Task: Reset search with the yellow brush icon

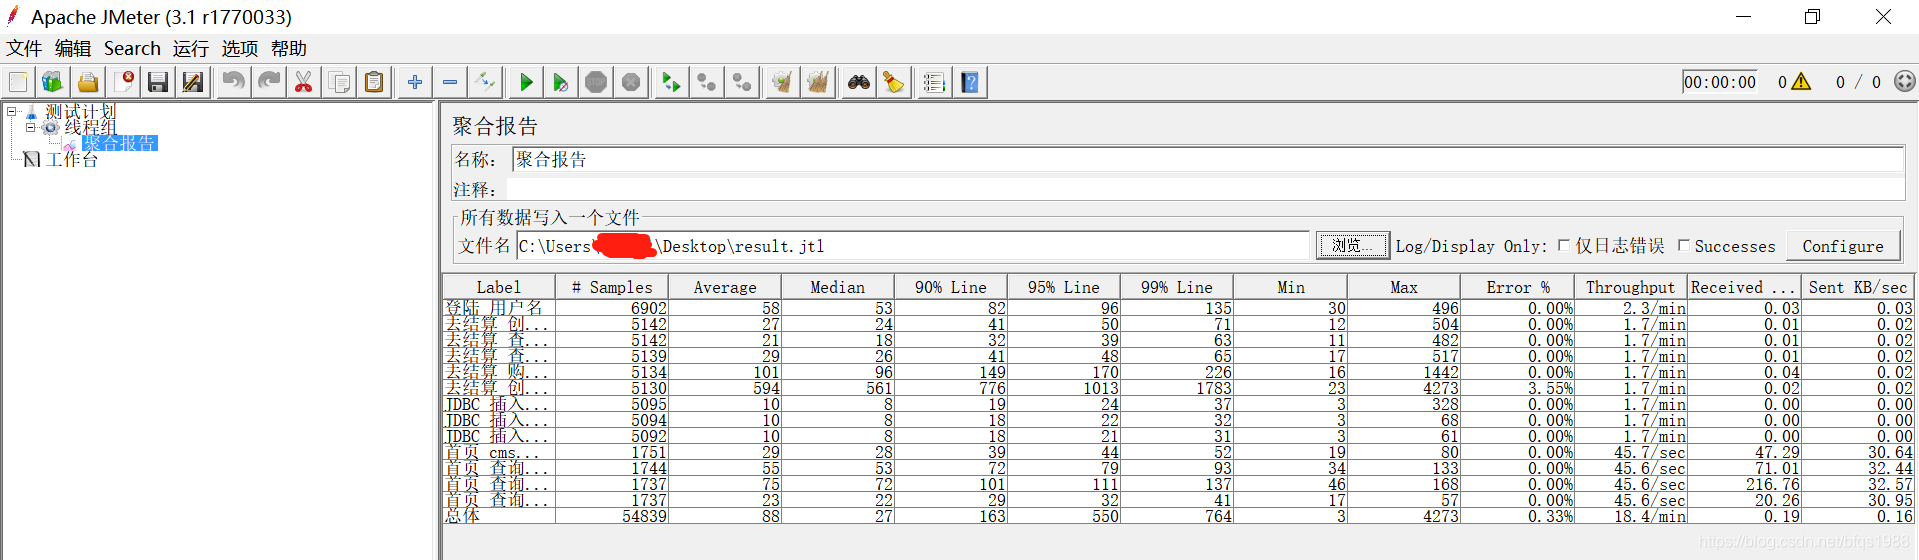Action: [x=893, y=82]
